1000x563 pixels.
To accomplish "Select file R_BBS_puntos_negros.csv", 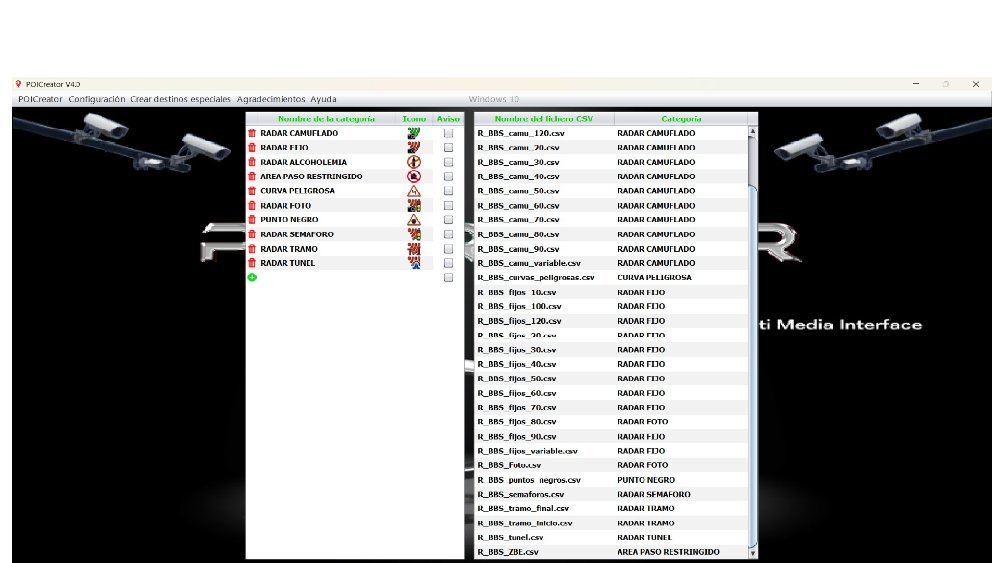I will [x=529, y=479].
